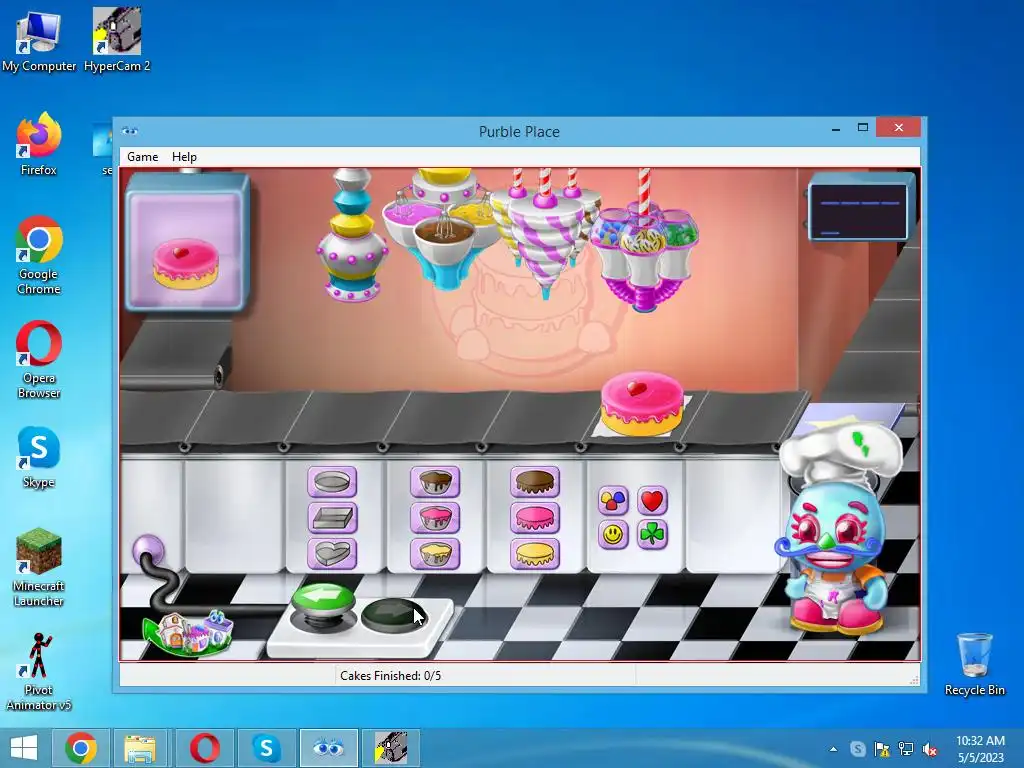Open the Opera Browser desktop shortcut

(39, 360)
